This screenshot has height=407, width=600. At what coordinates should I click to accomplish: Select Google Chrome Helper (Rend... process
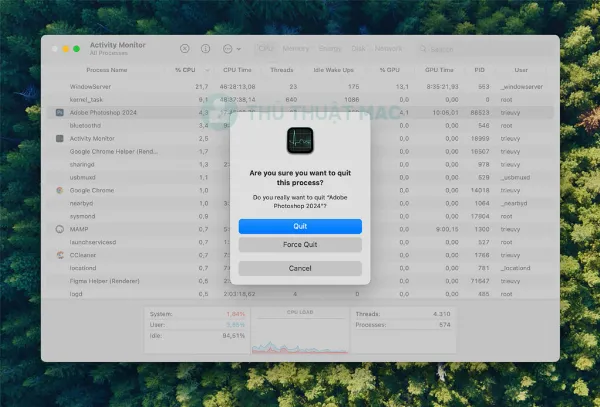coord(113,151)
